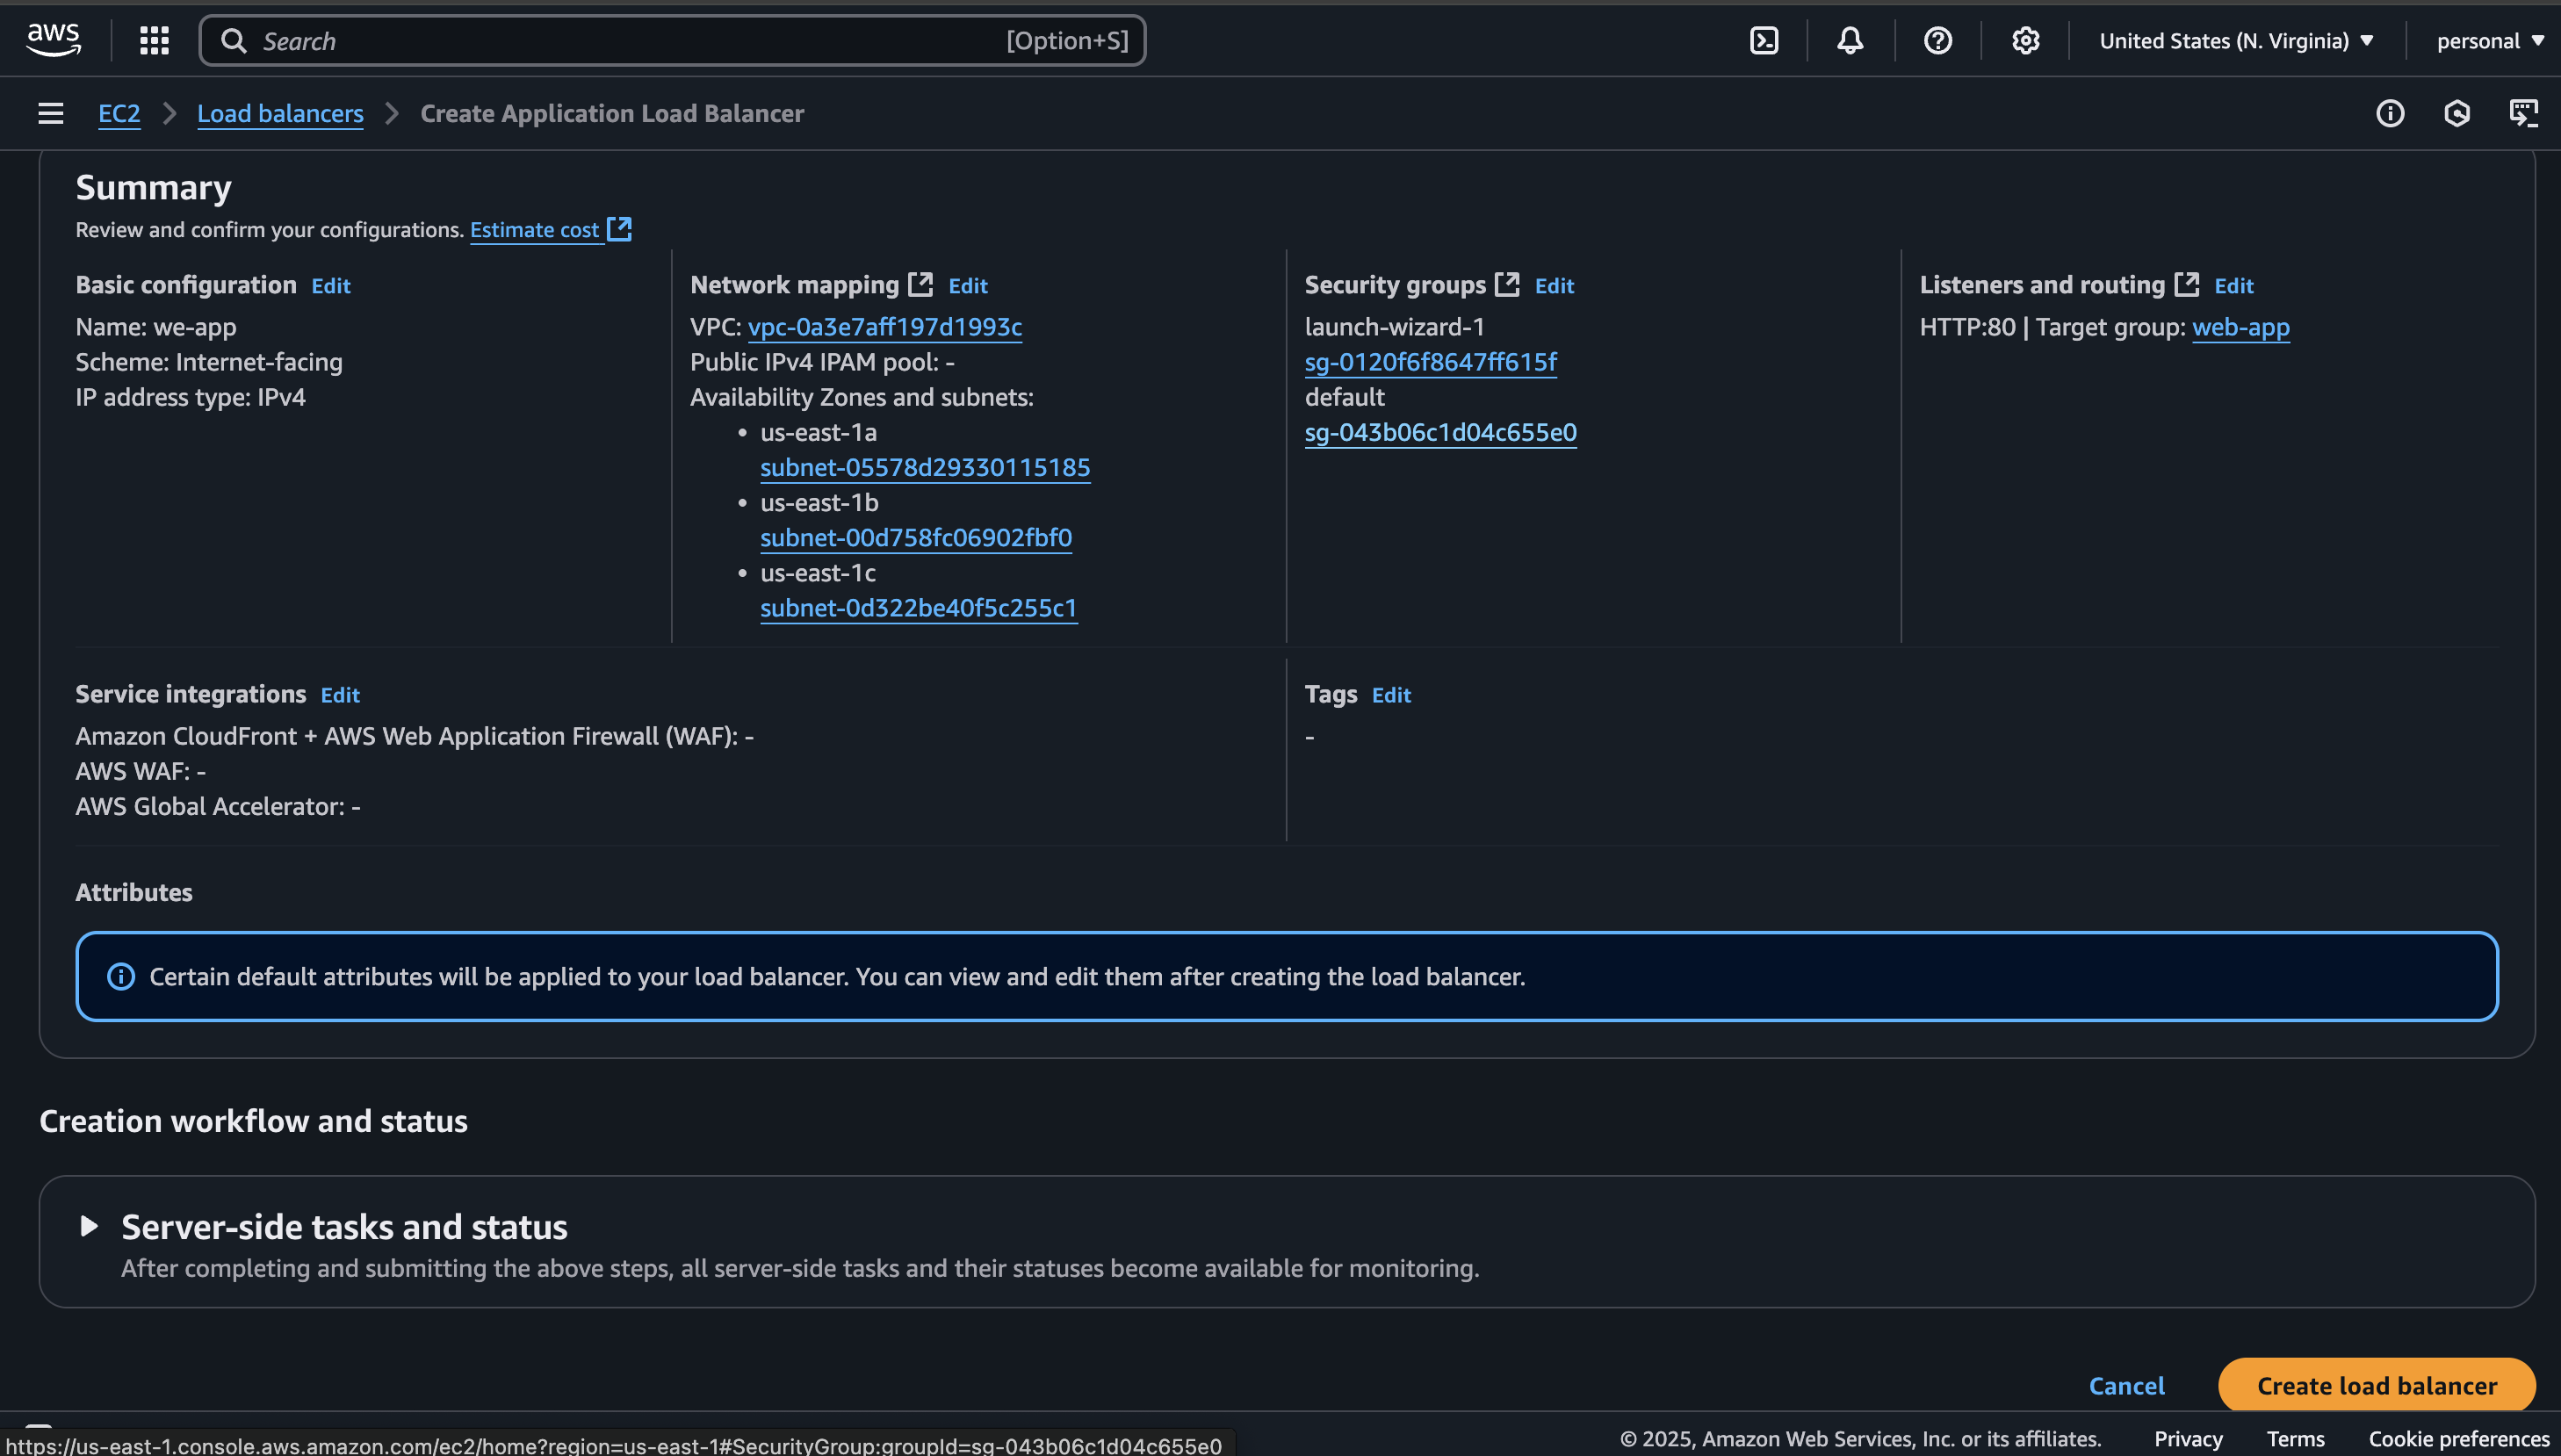Open the CloudShell terminal icon
The height and width of the screenshot is (1456, 2561).
[x=1764, y=40]
